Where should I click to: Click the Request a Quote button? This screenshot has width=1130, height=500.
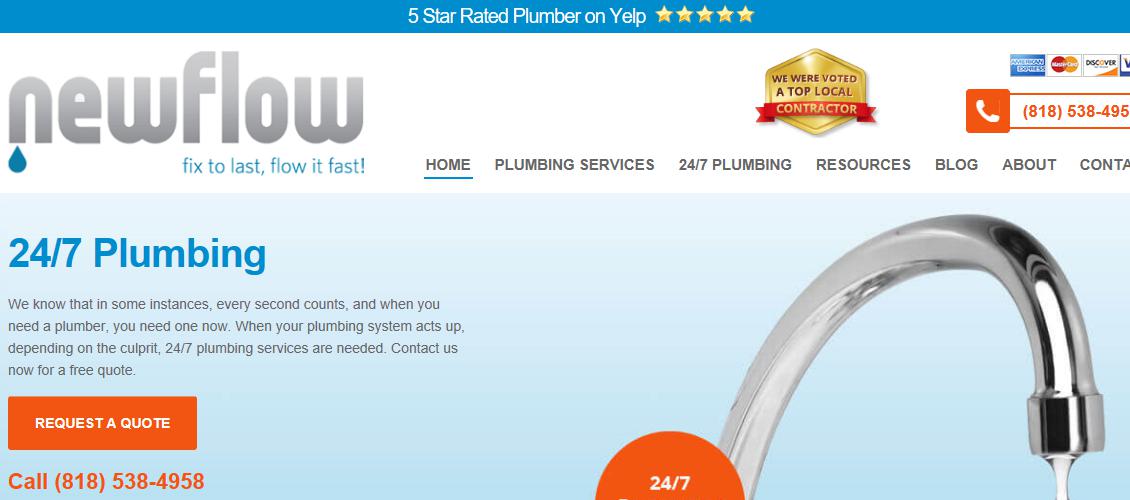pos(102,423)
